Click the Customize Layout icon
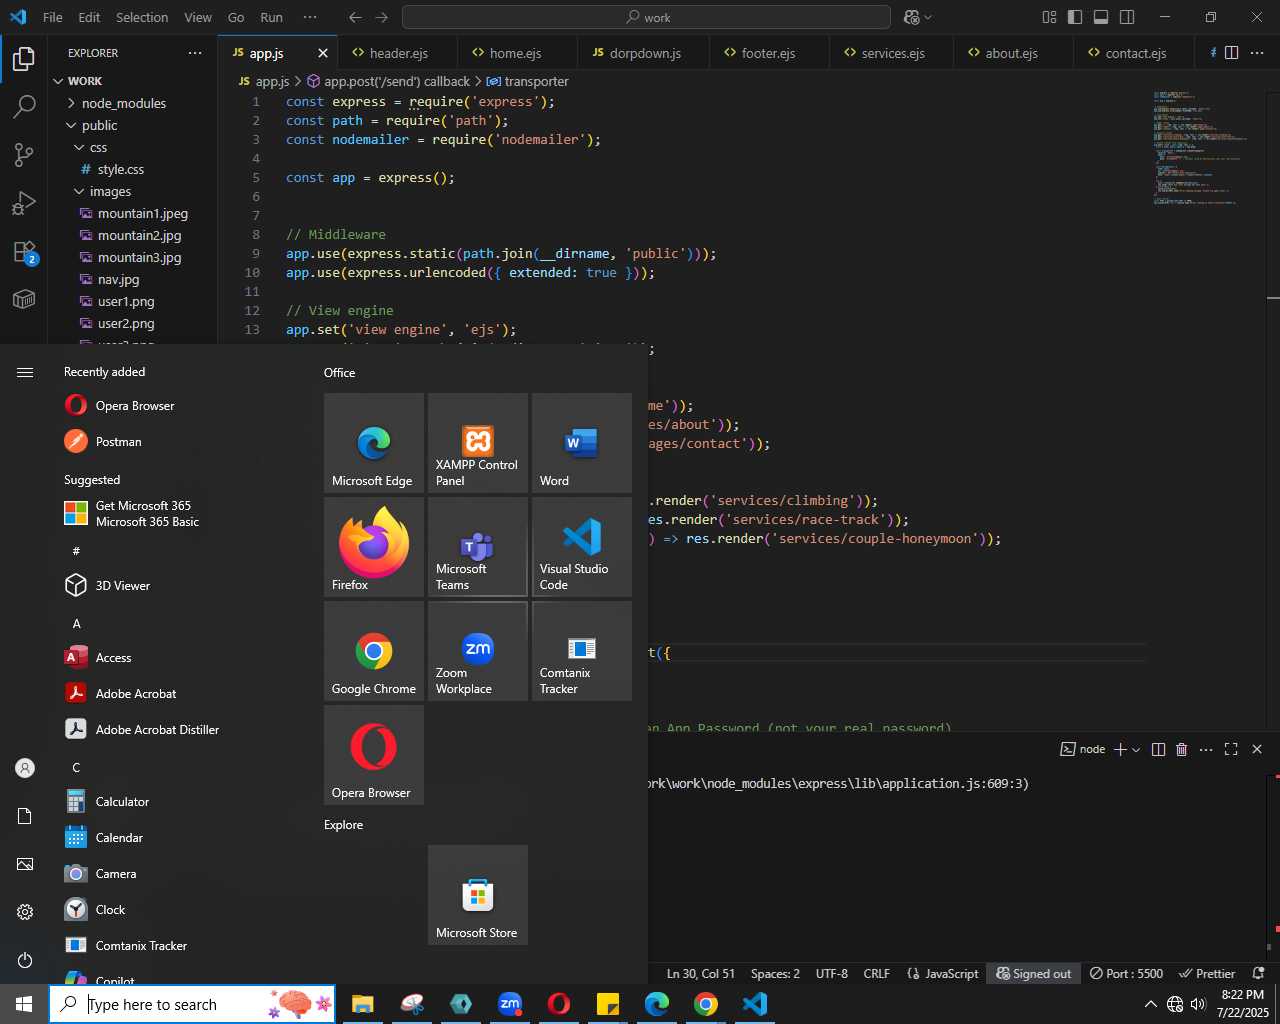This screenshot has height=1024, width=1280. pos(1049,17)
